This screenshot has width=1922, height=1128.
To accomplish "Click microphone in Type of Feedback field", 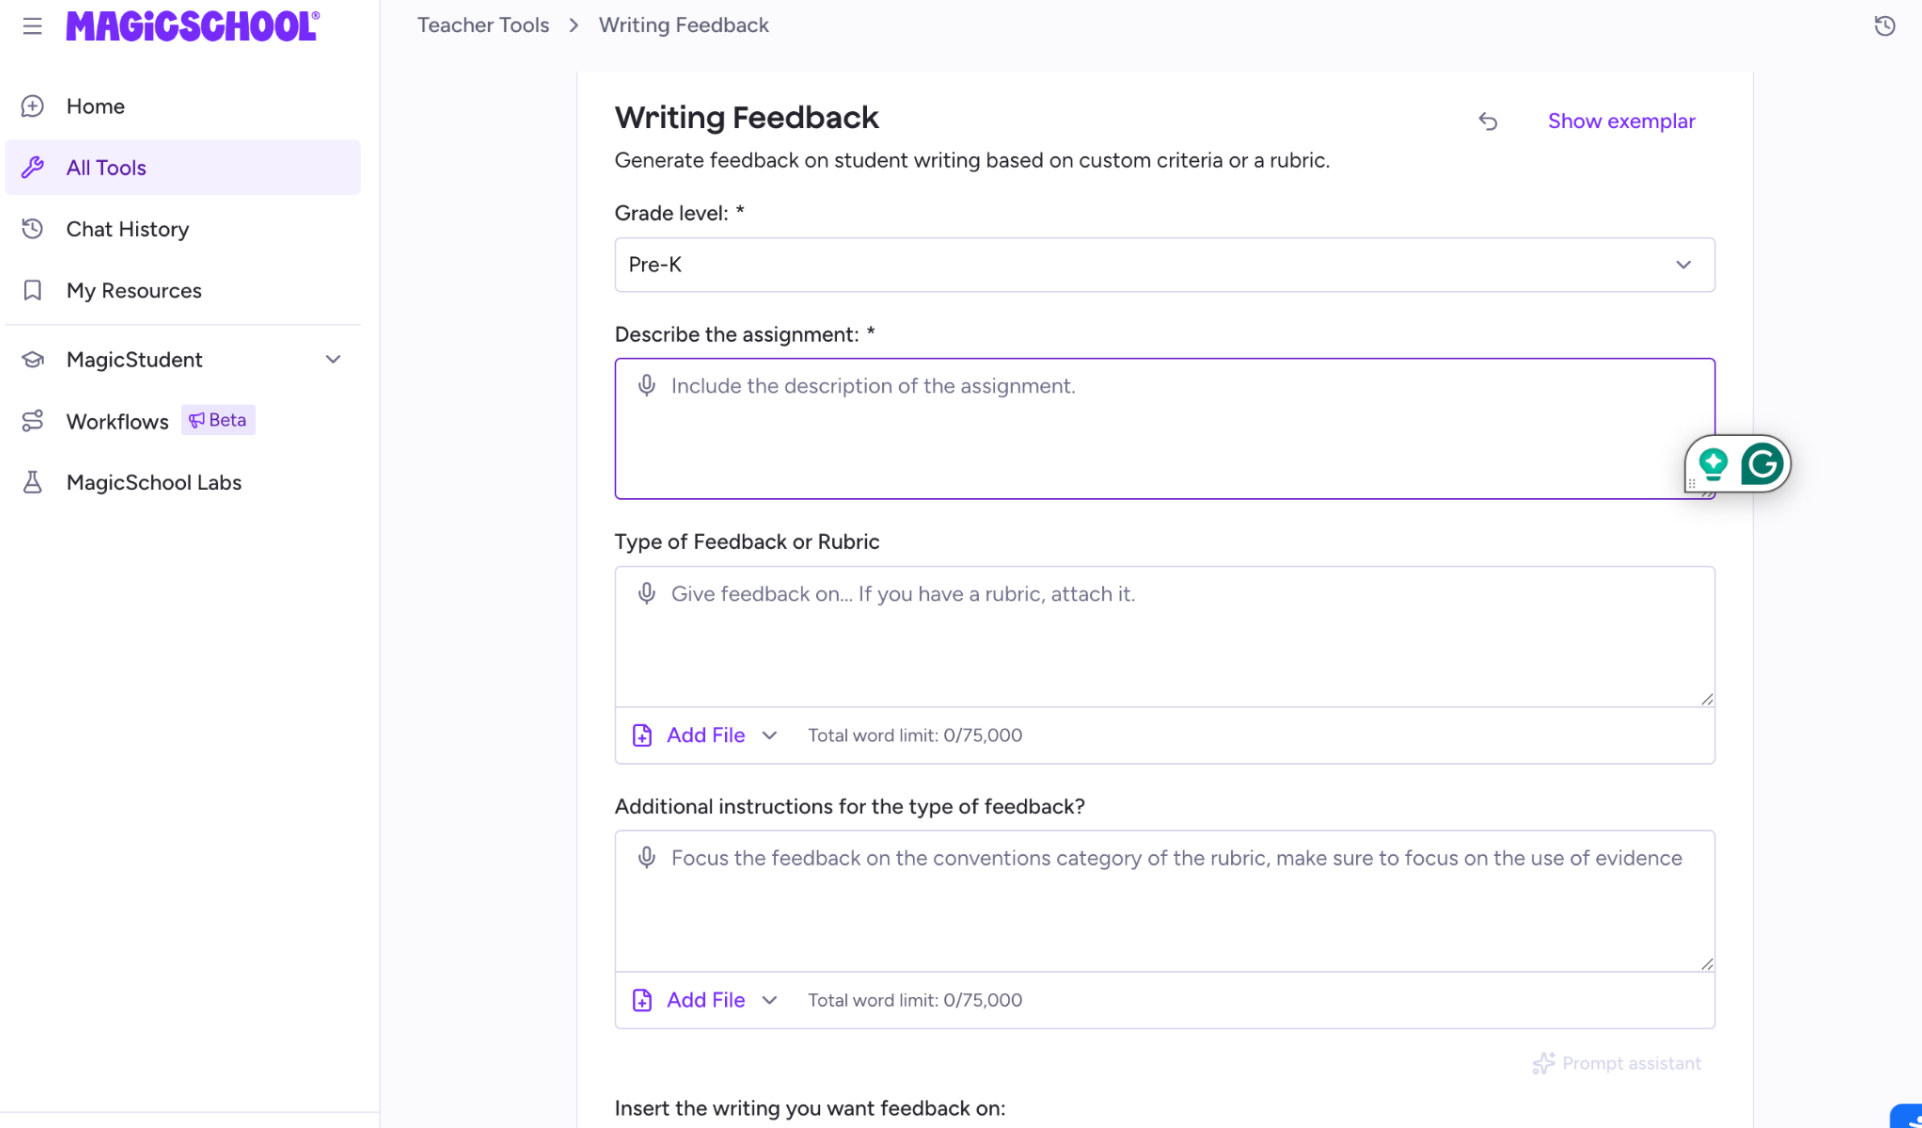I will click(x=647, y=594).
